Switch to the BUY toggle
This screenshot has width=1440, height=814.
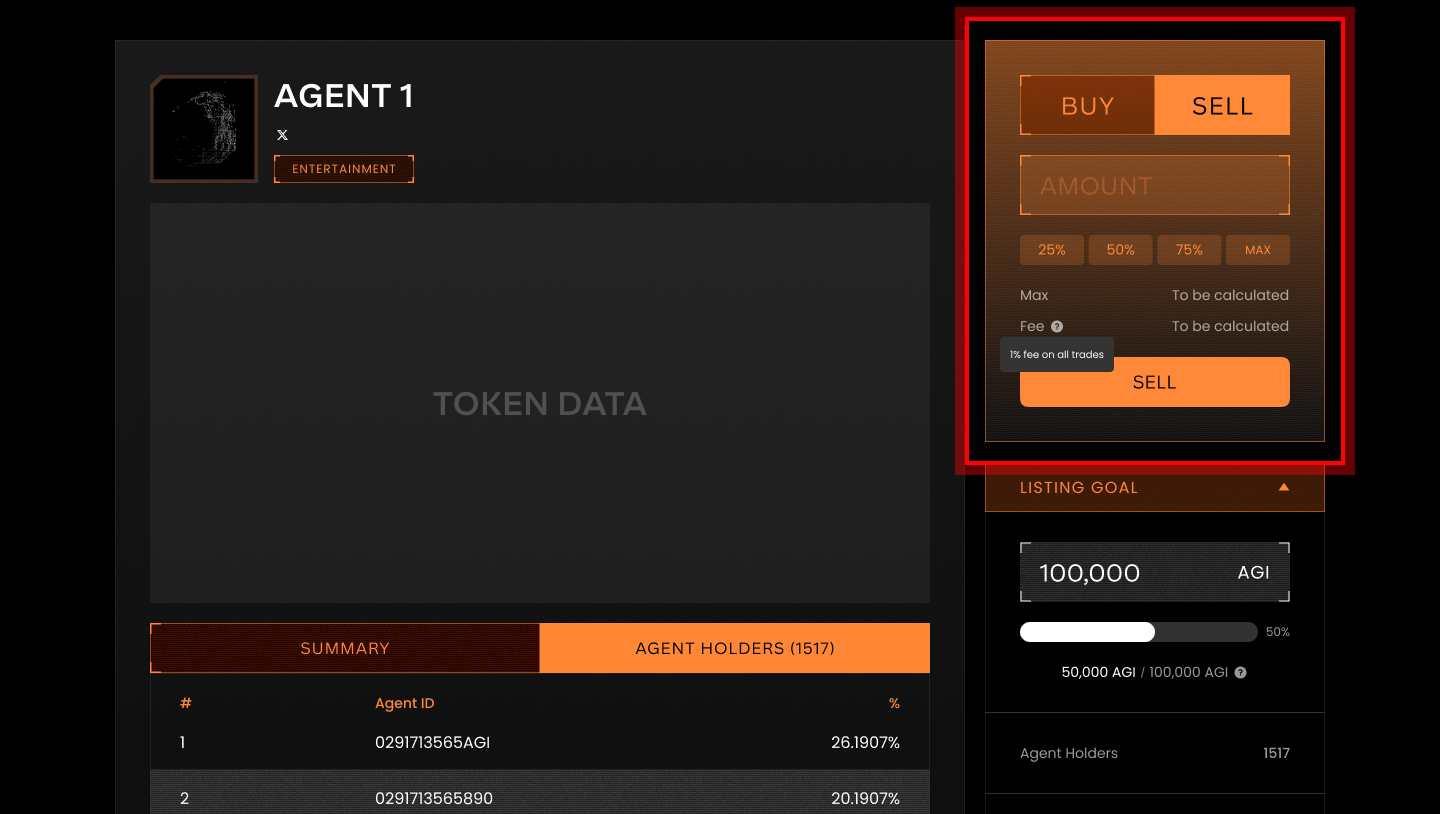pyautogui.click(x=1087, y=106)
